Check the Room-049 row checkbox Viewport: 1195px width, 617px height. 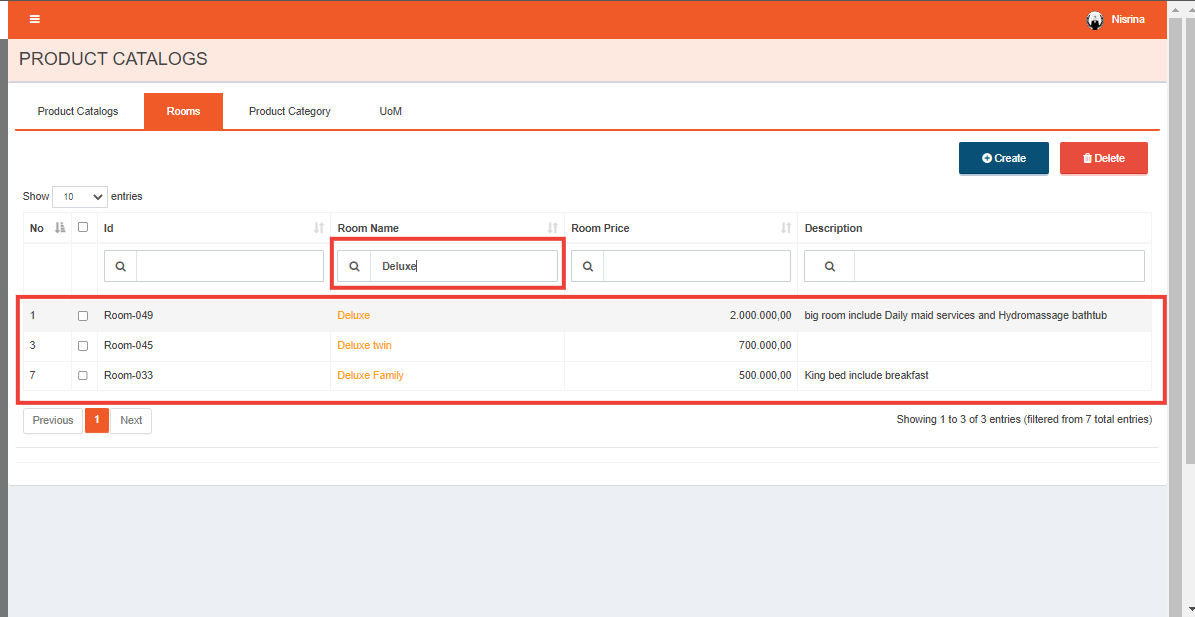point(83,316)
